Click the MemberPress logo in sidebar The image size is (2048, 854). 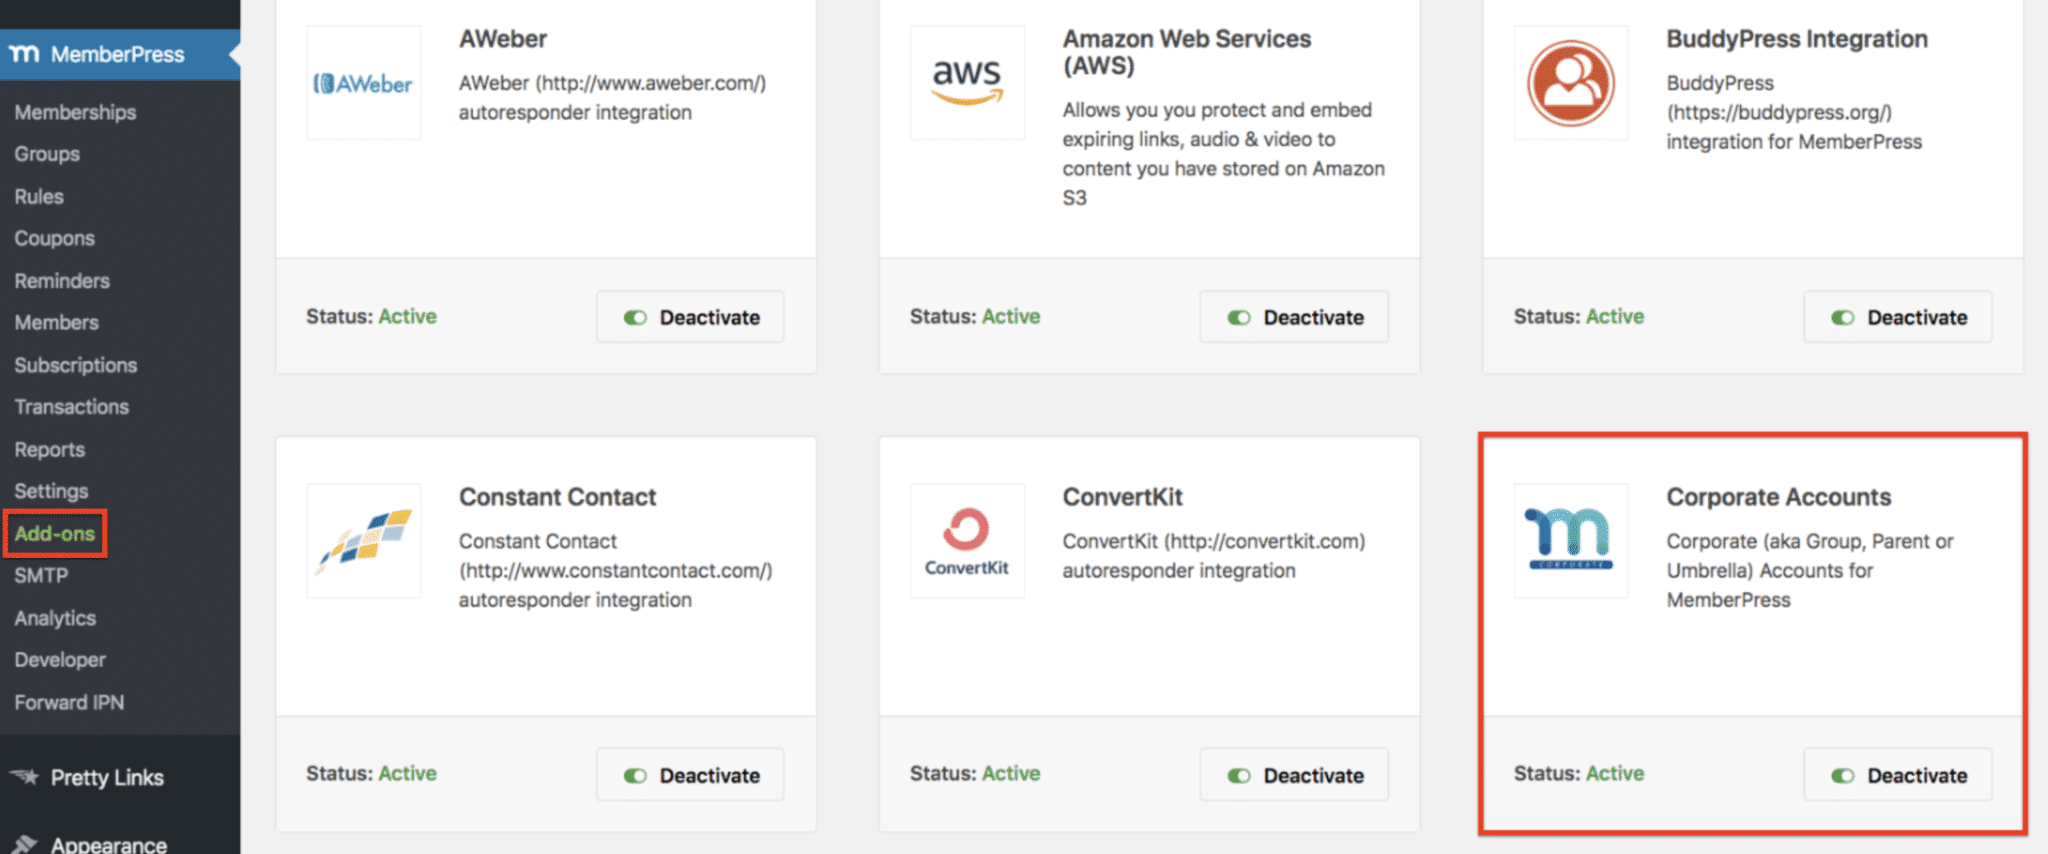24,54
